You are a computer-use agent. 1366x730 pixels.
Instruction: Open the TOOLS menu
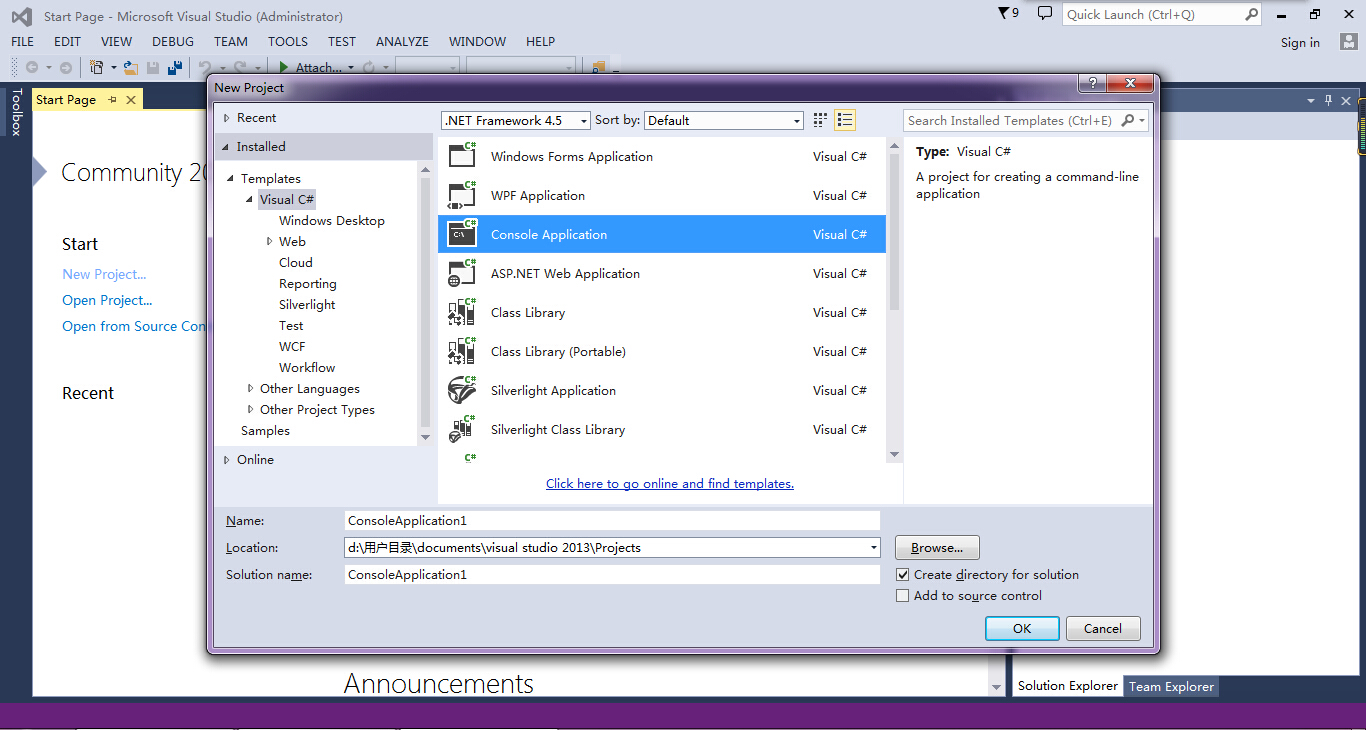pyautogui.click(x=288, y=42)
